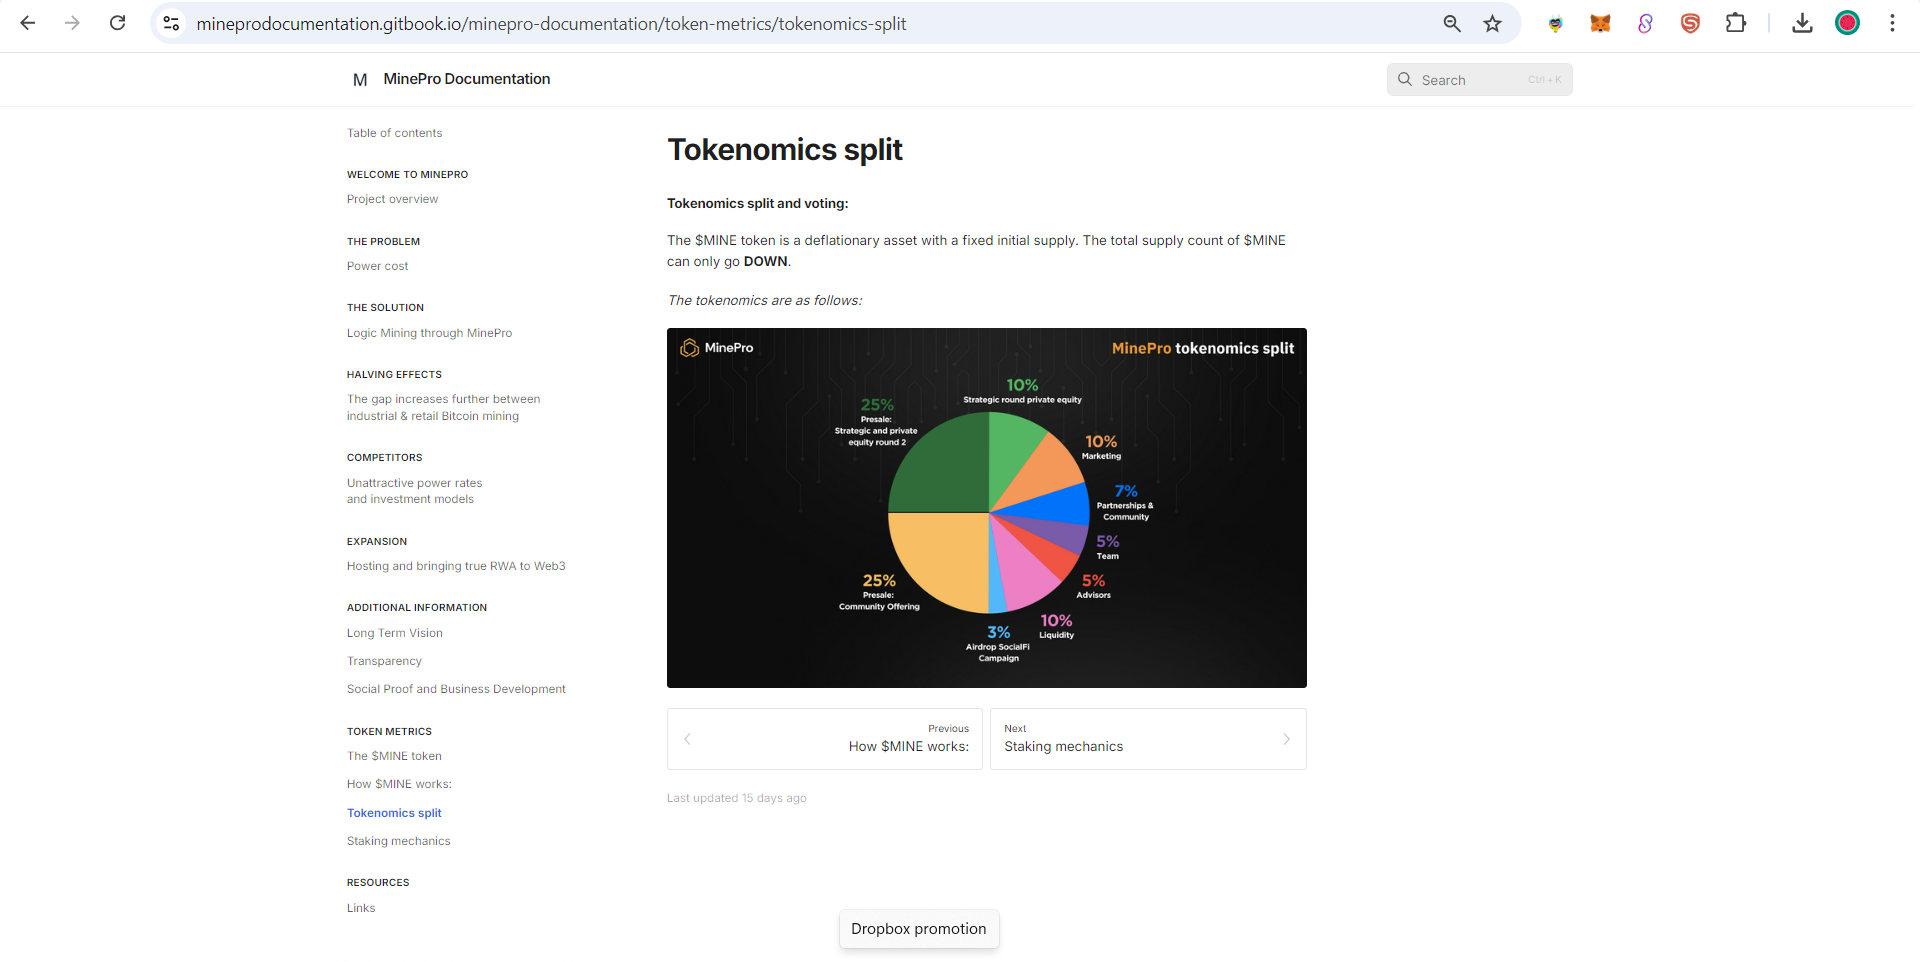Image resolution: width=1920 pixels, height=962 pixels.
Task: Click the EXPANSION section header
Action: [x=377, y=542]
